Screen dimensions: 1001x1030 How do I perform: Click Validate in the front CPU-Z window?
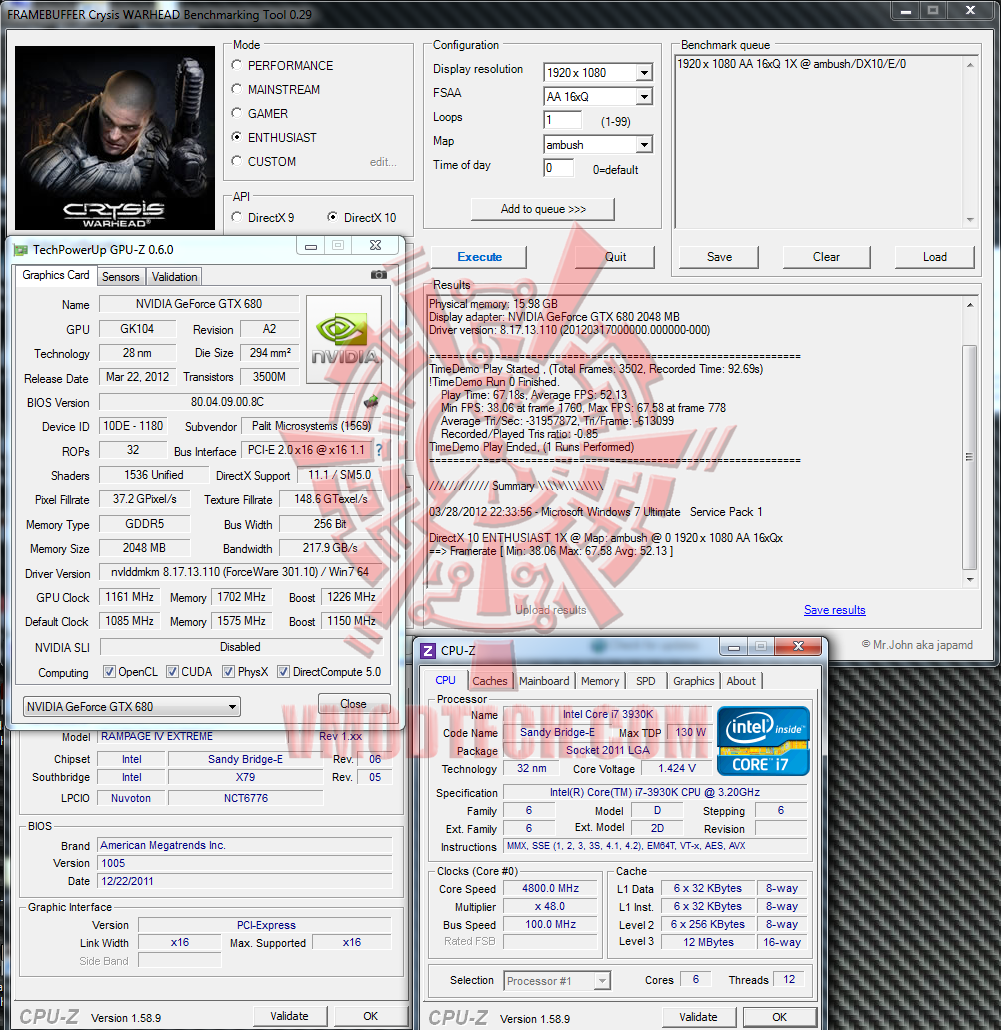[x=698, y=1017]
